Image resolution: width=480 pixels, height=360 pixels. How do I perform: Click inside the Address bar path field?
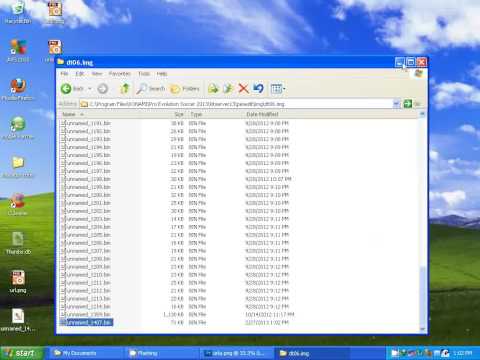(237, 104)
